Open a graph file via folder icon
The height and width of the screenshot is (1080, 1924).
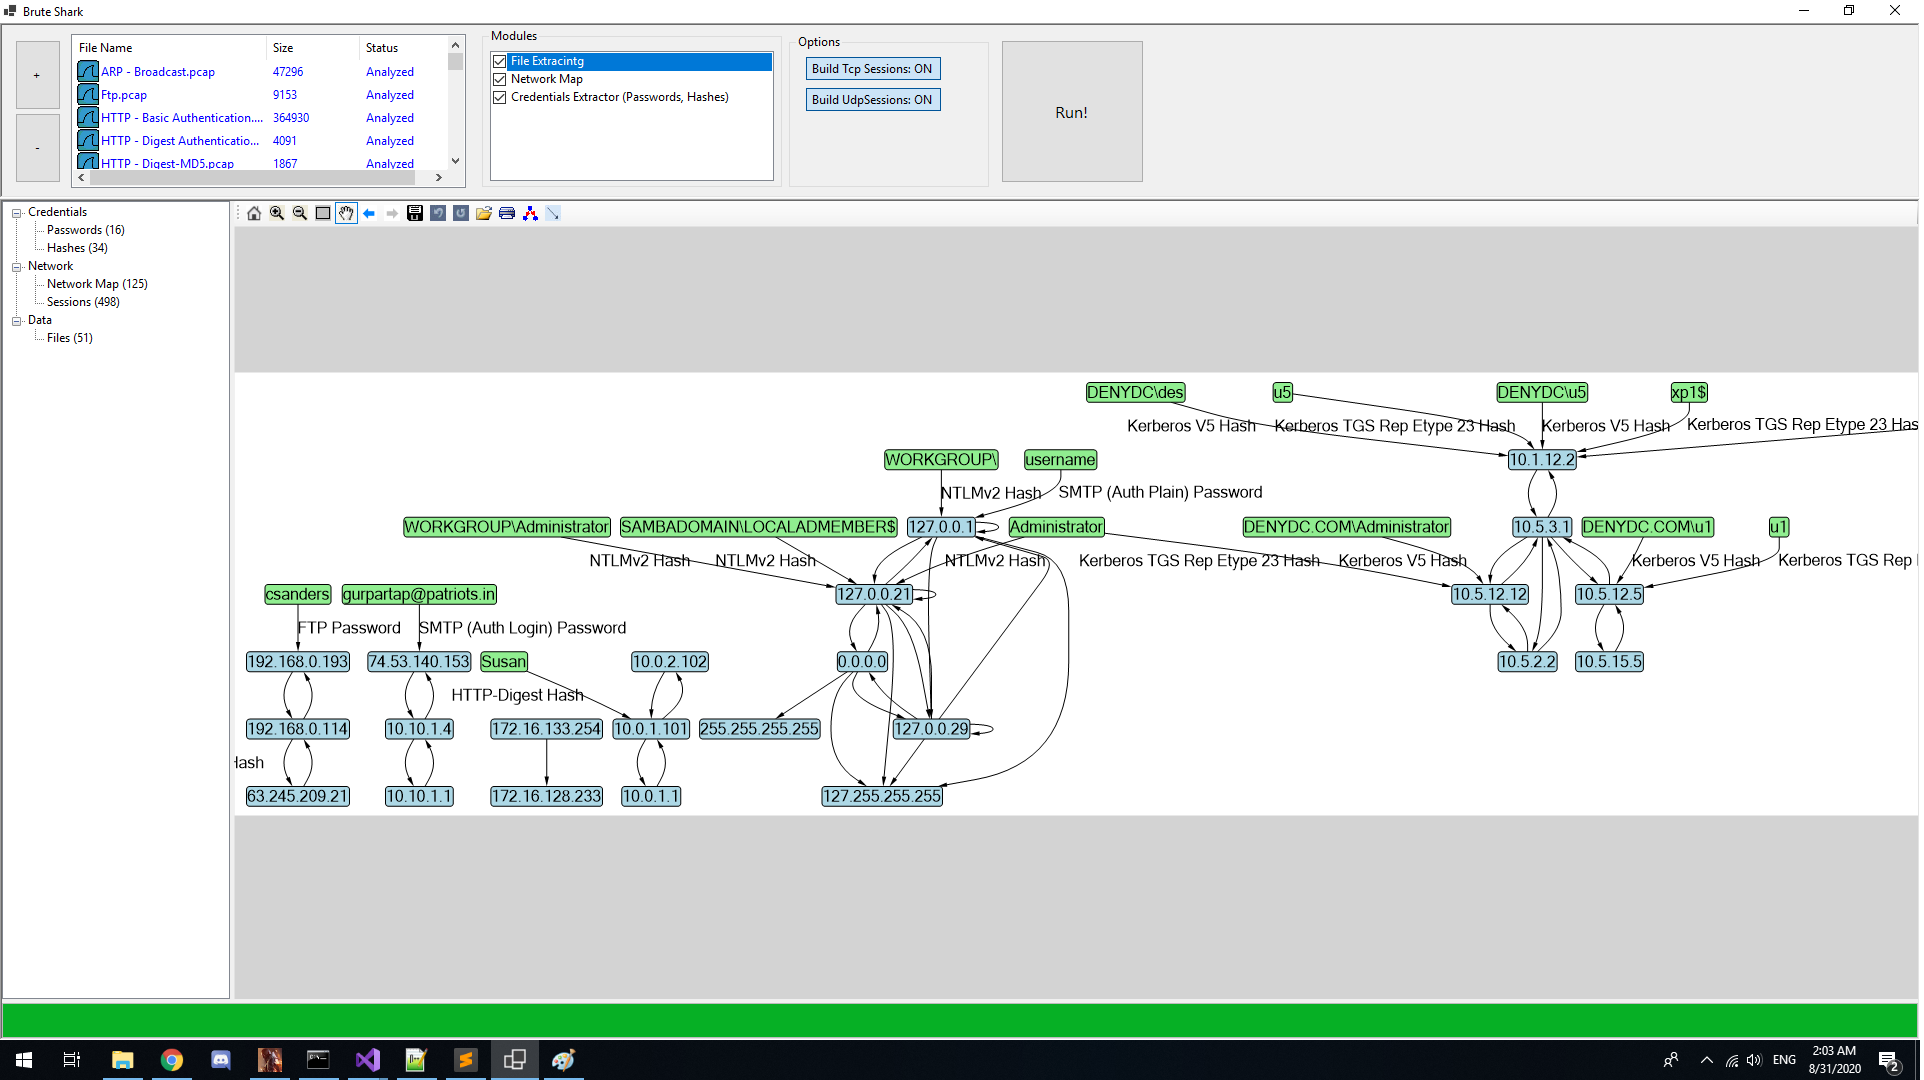click(x=484, y=213)
